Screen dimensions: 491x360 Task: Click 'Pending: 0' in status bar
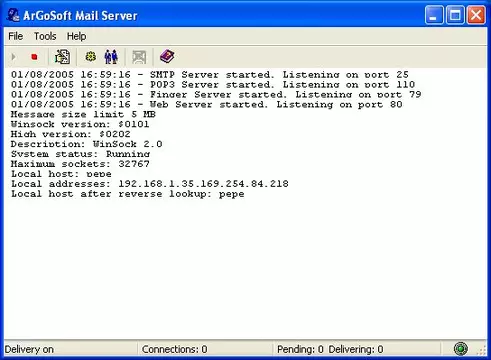tap(300, 349)
